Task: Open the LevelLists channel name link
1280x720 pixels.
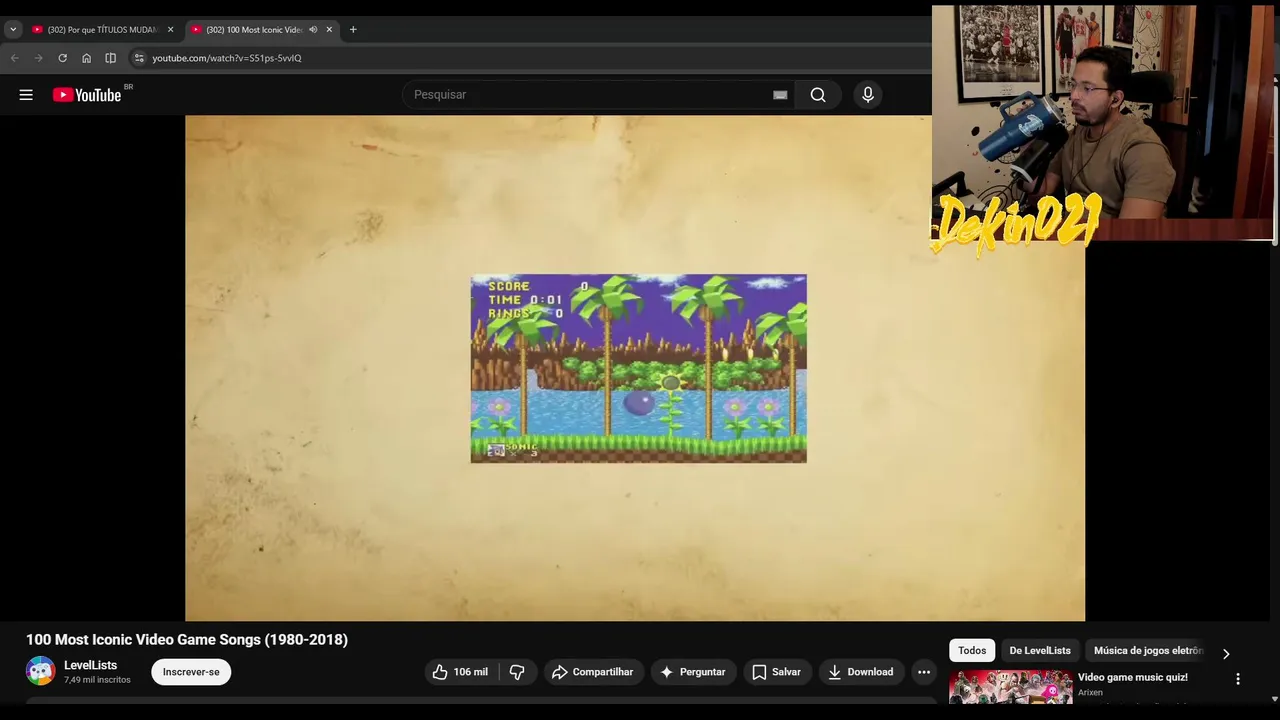Action: tap(90, 665)
